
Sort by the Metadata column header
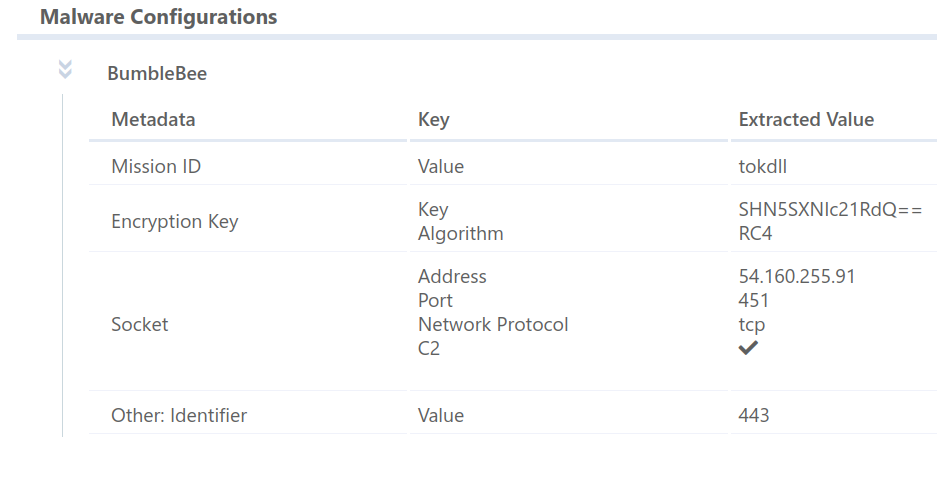[153, 120]
